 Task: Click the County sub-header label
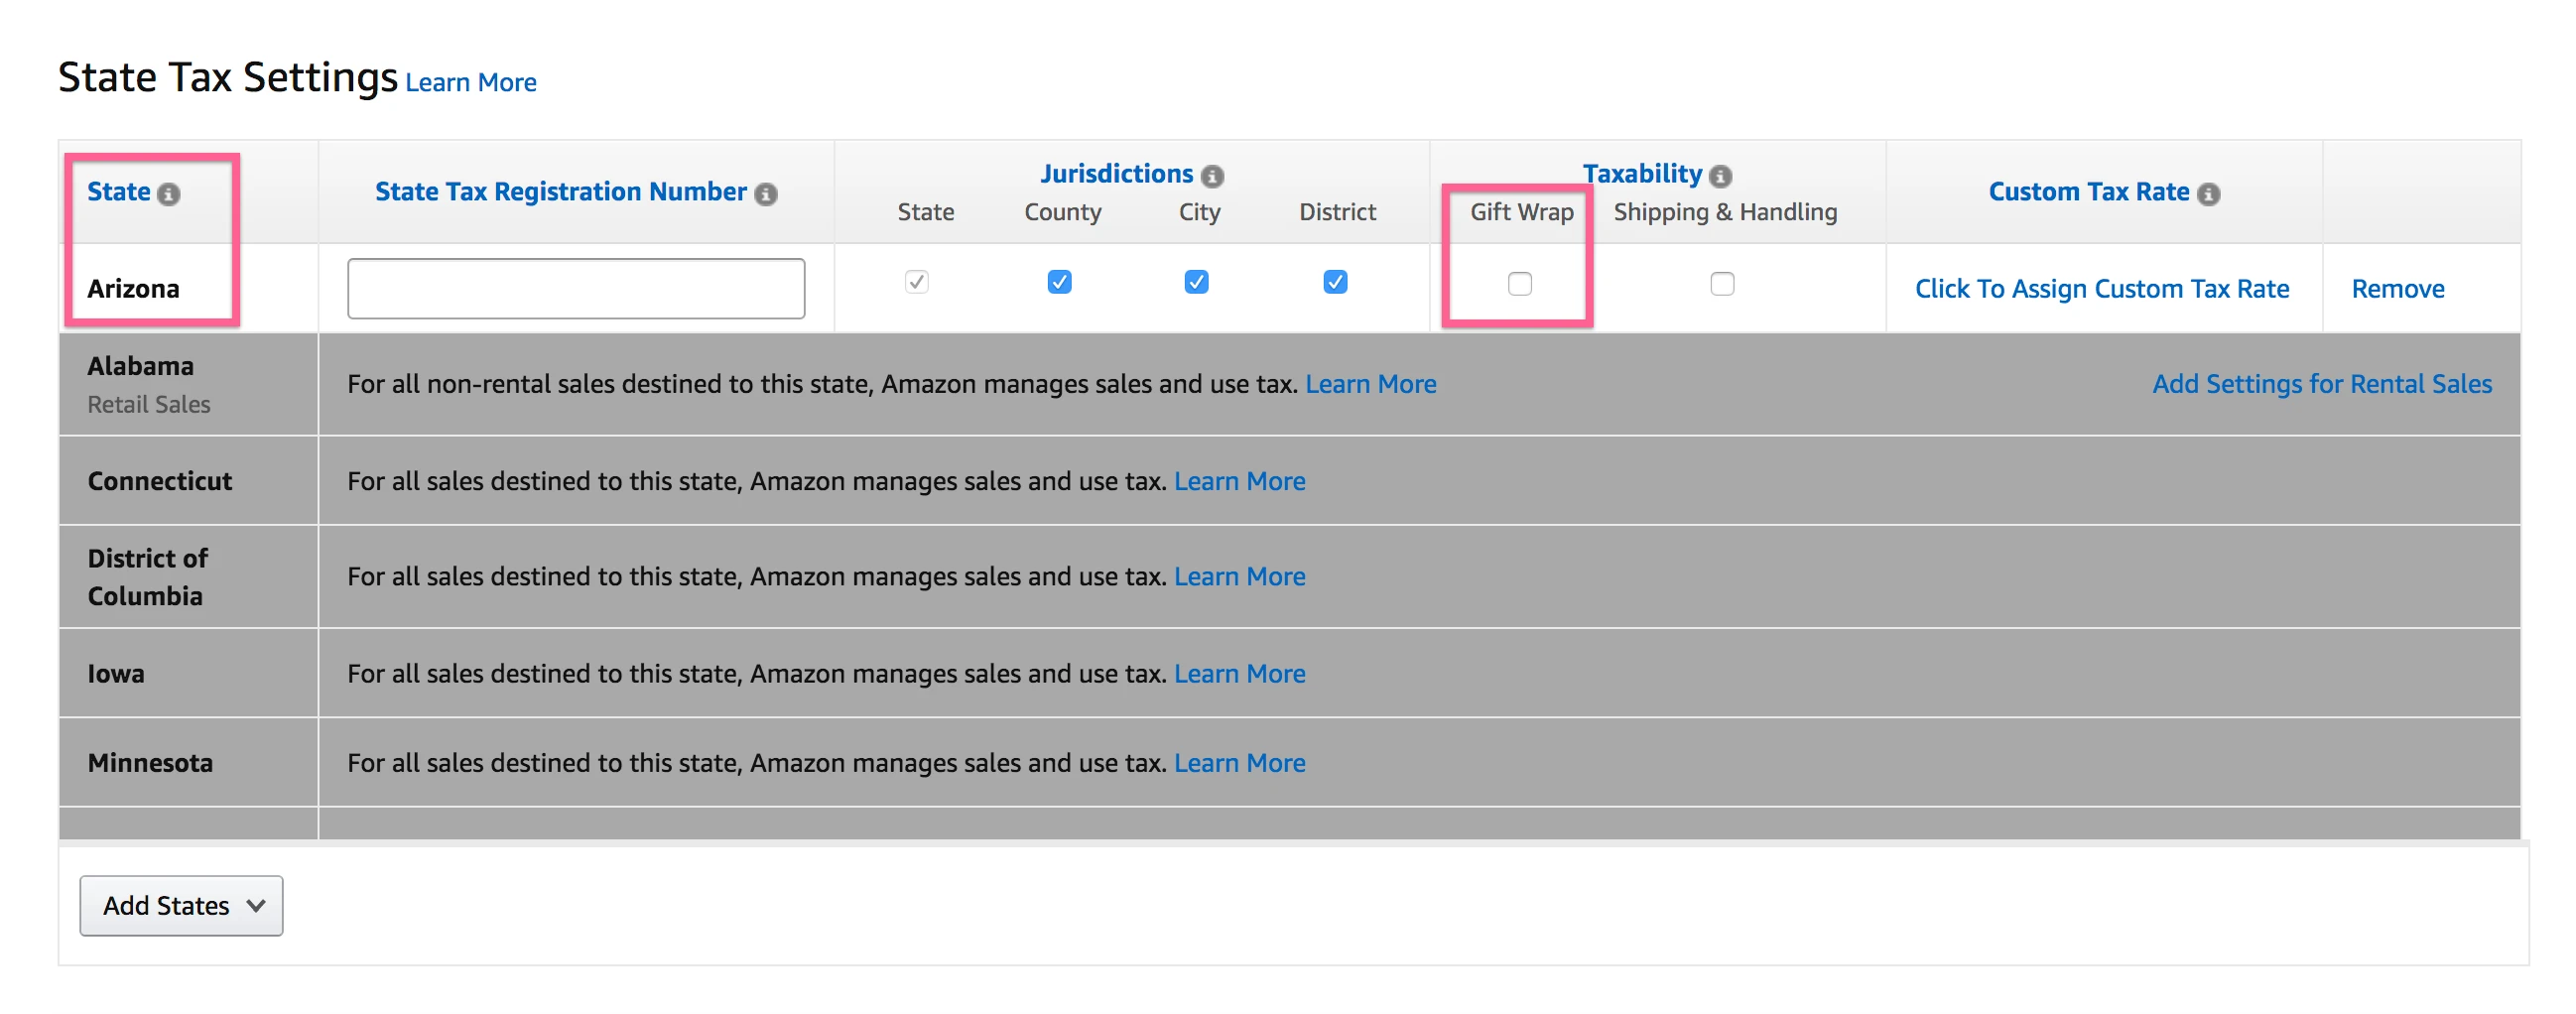pyautogui.click(x=1062, y=212)
